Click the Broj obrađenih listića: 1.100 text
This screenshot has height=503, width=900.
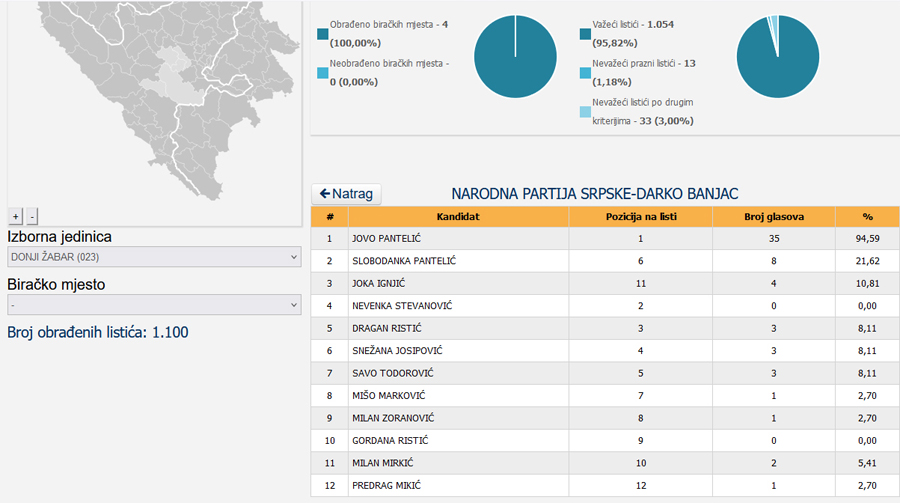[x=98, y=332]
